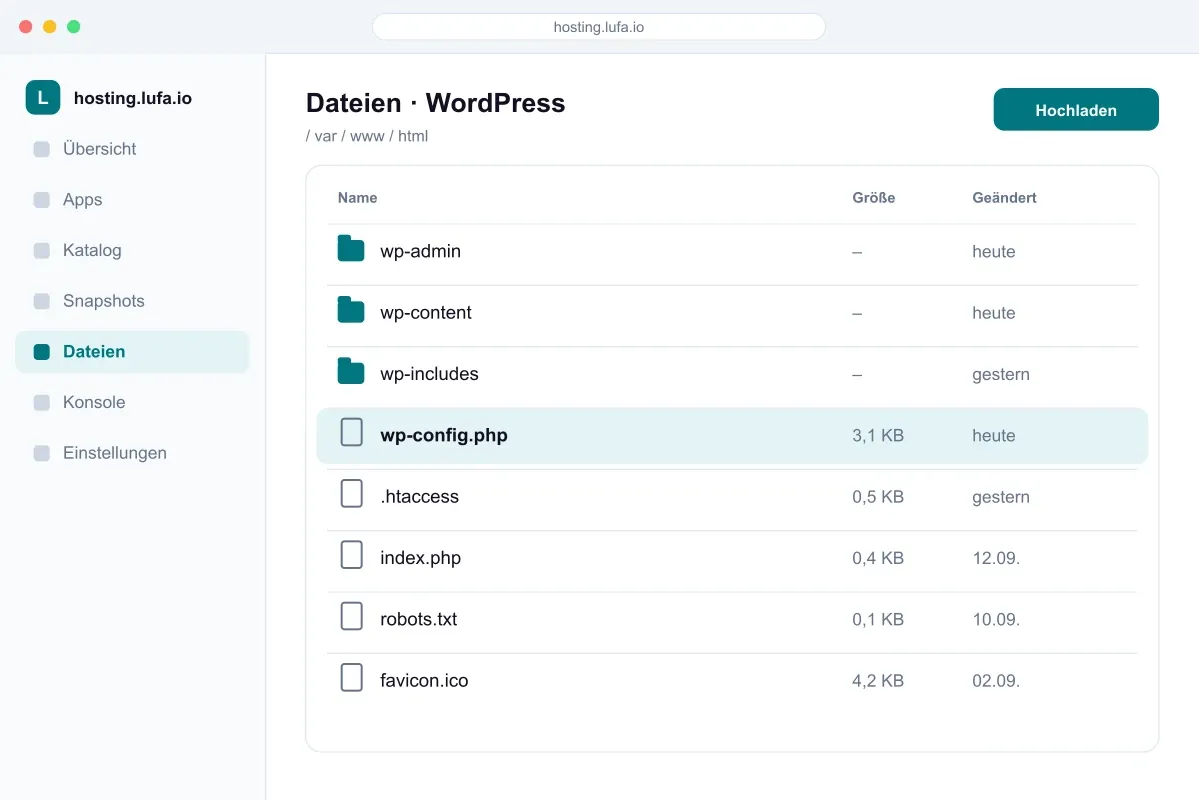Click 'heute' in the wp-content row
This screenshot has width=1199, height=800.
click(993, 313)
